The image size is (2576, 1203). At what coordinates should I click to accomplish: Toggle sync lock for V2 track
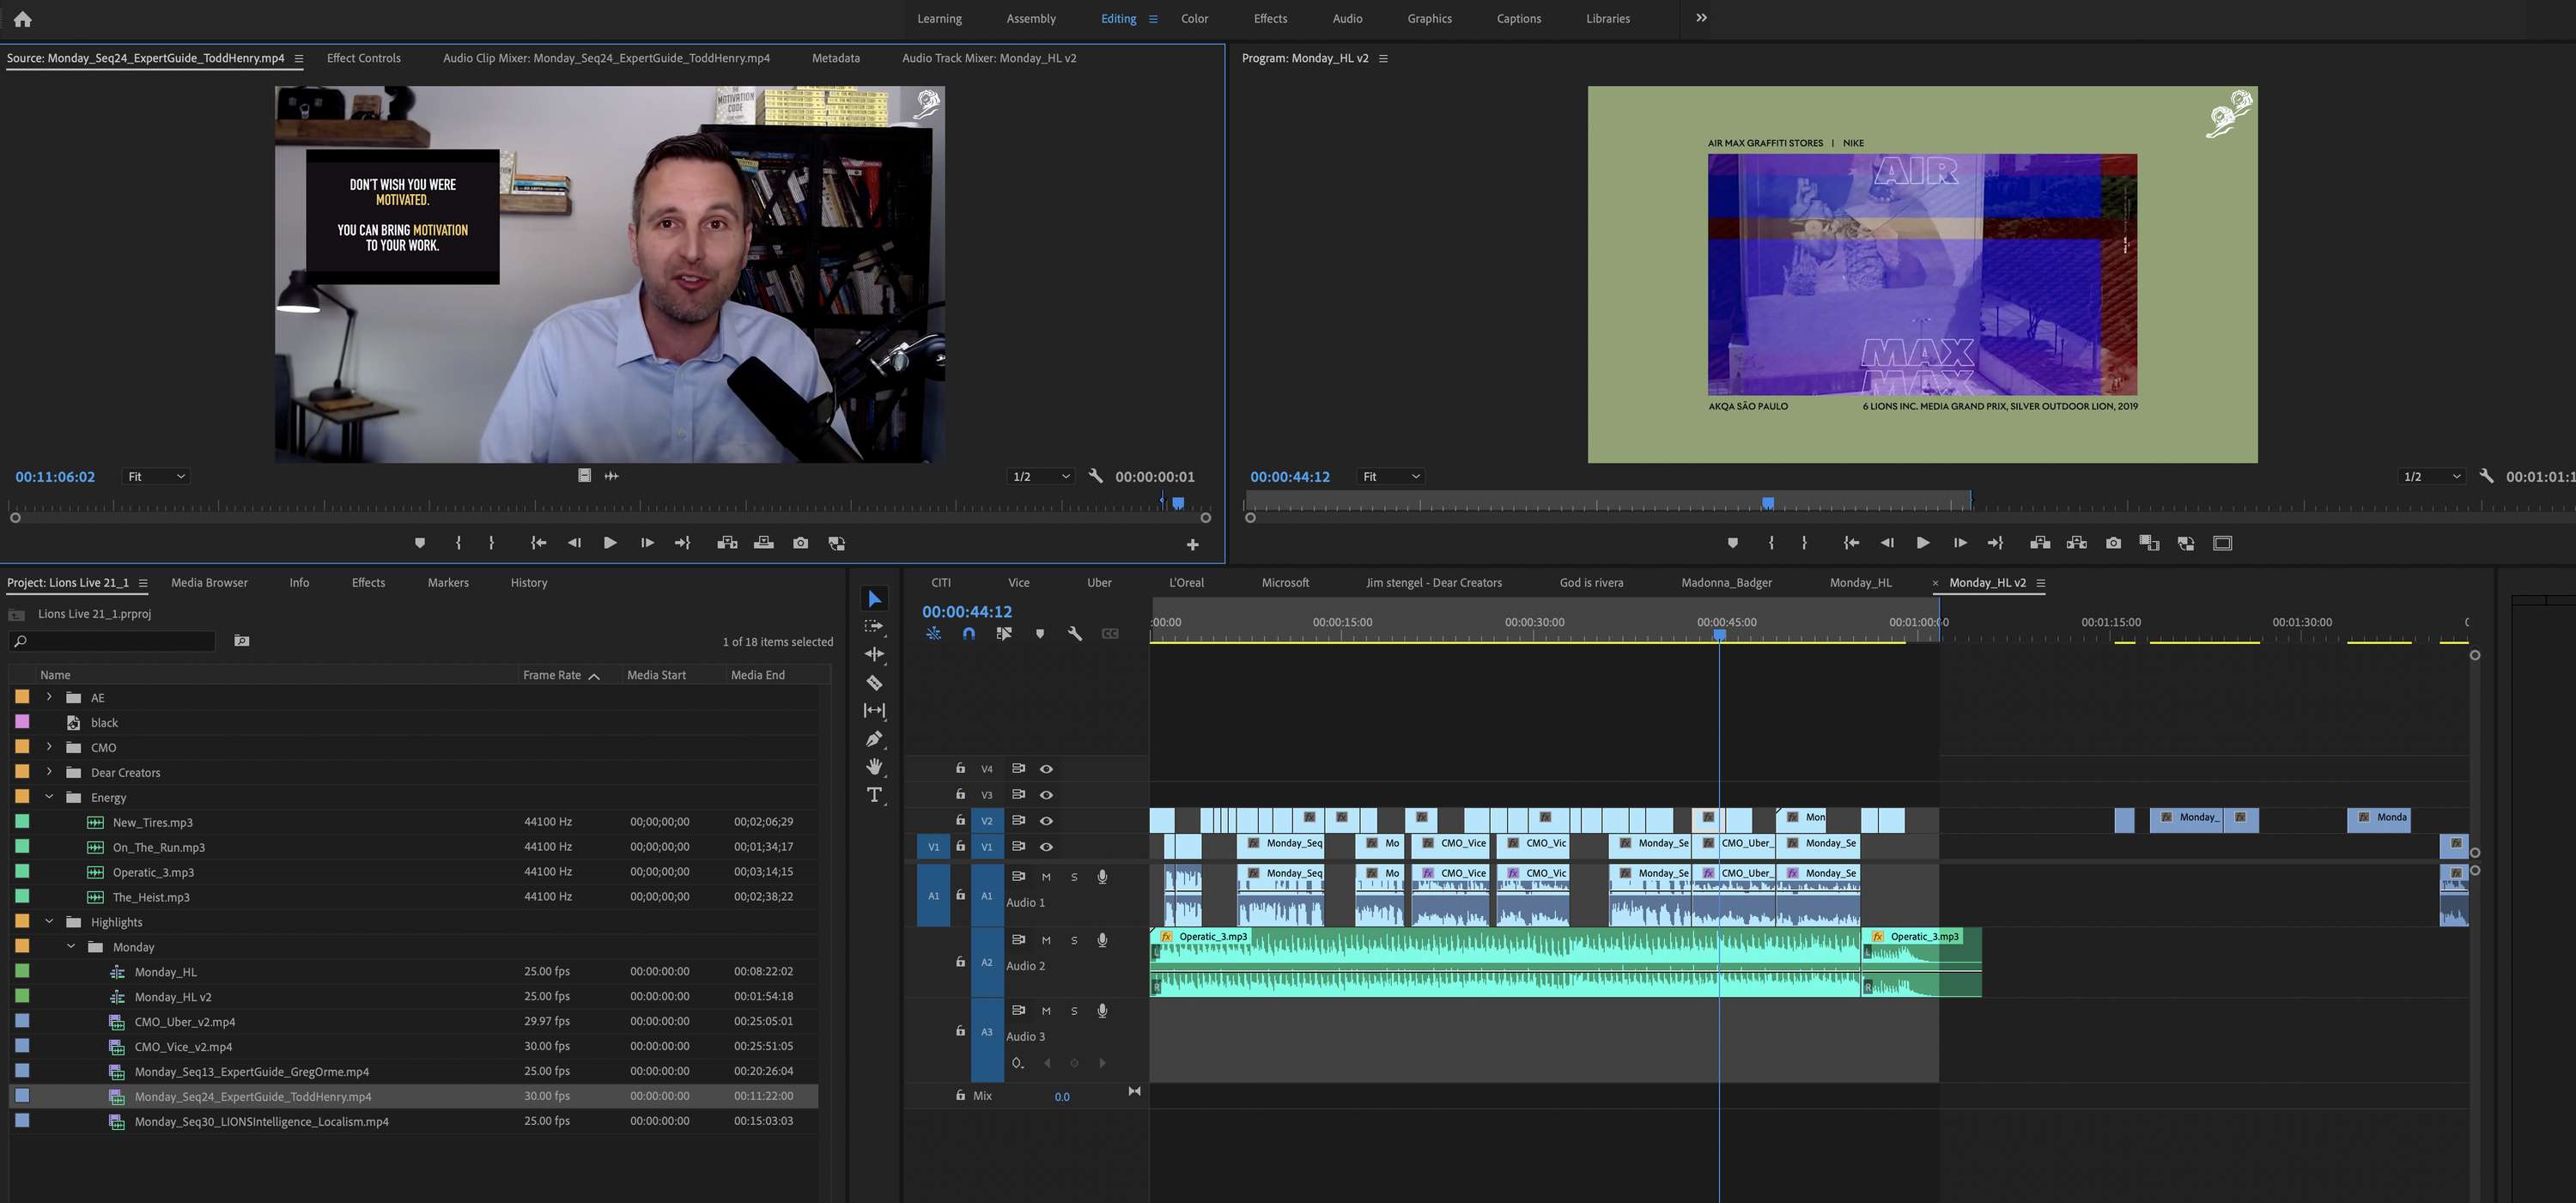click(x=1018, y=820)
